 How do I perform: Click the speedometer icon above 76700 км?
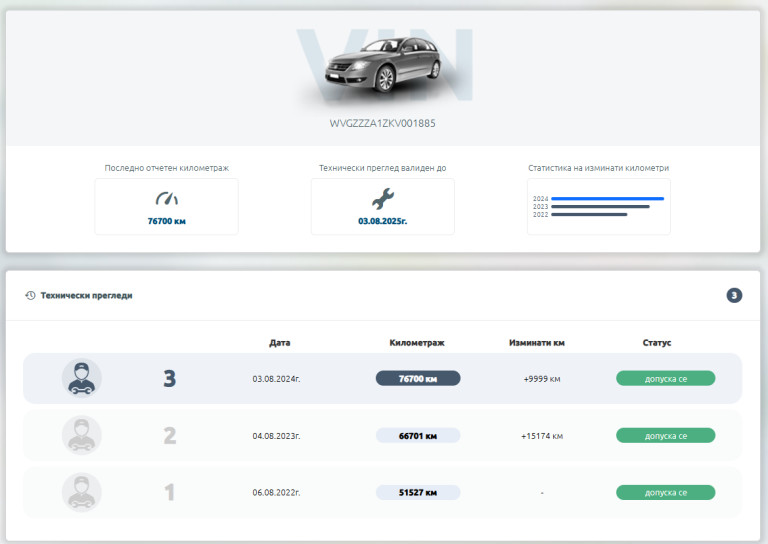click(x=166, y=198)
